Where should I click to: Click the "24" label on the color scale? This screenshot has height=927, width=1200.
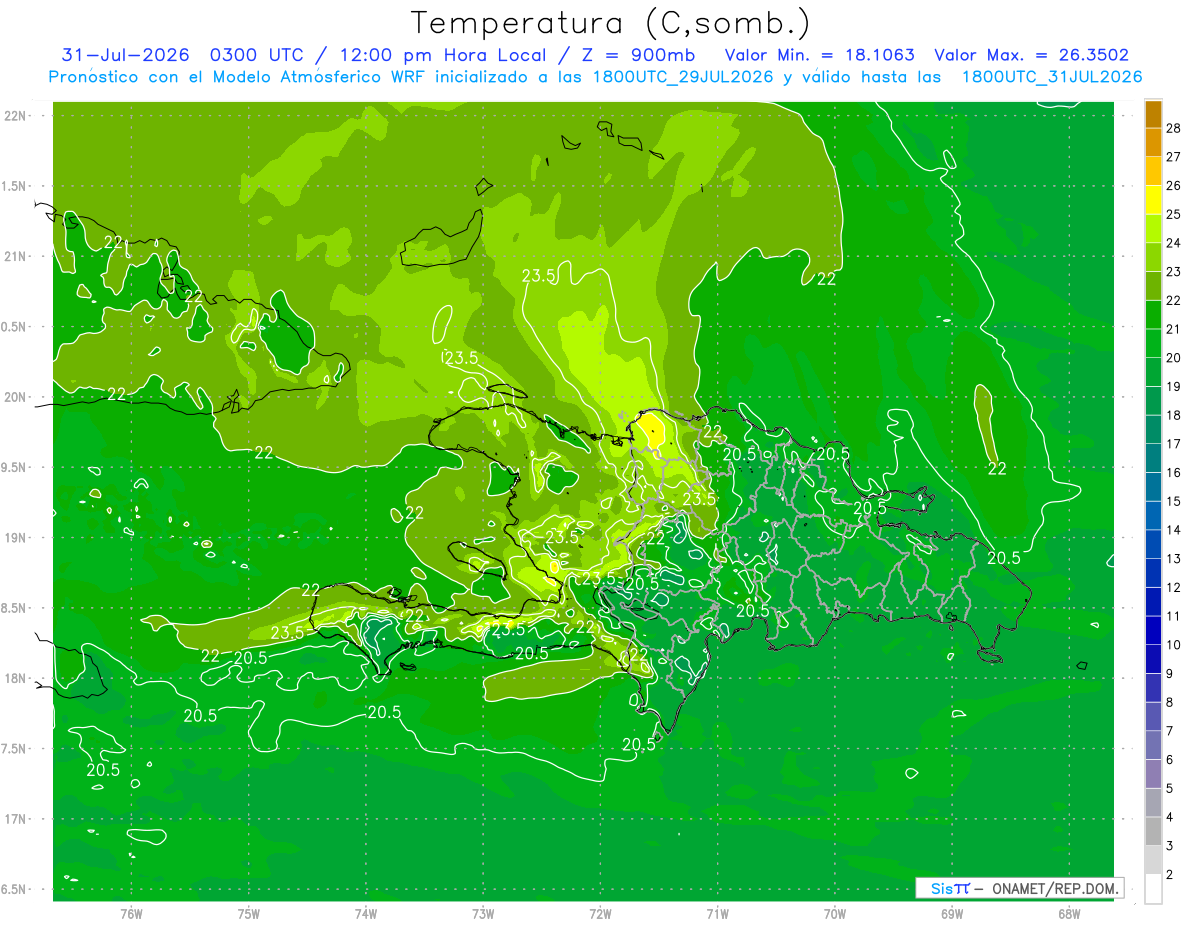1174,243
